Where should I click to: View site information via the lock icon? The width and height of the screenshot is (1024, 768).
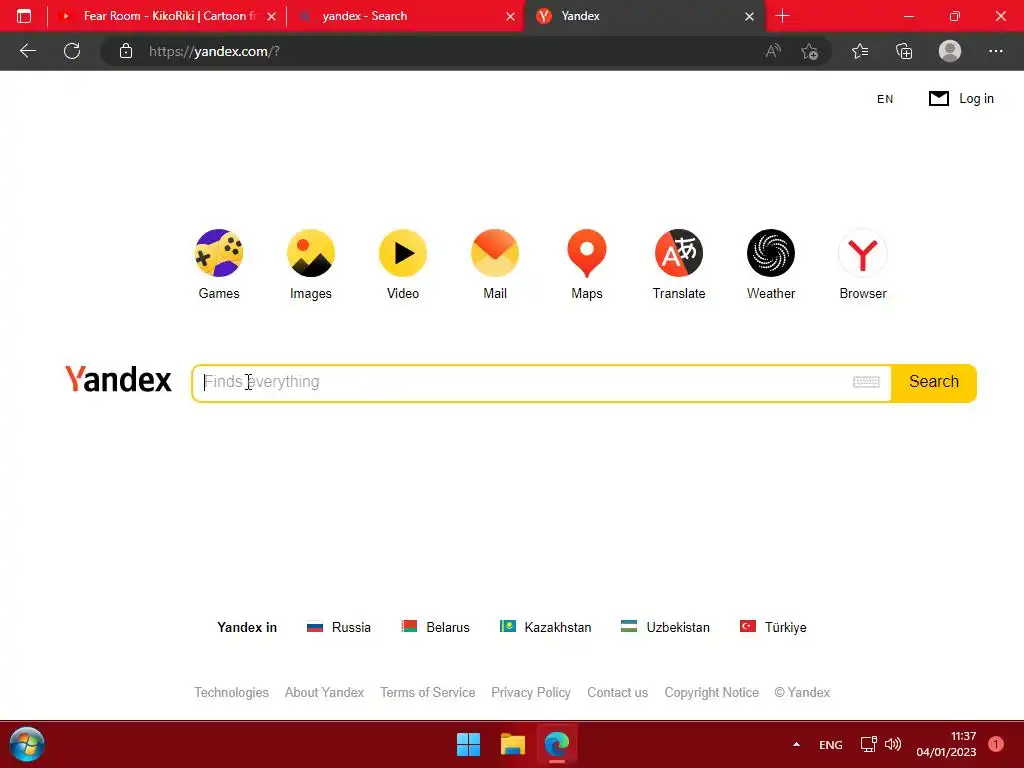[126, 51]
